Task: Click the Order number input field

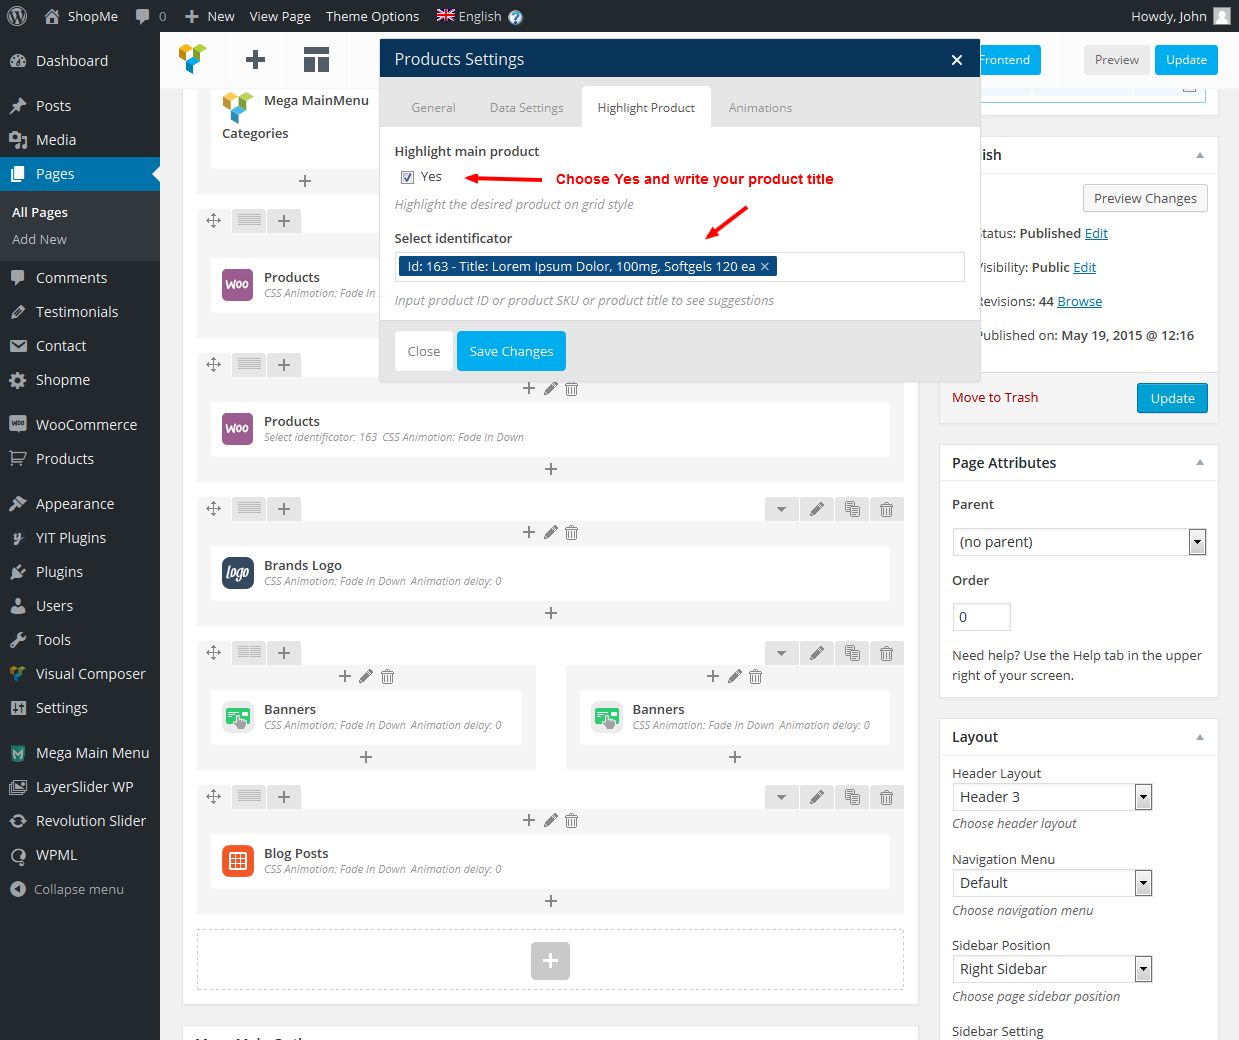Action: [x=981, y=617]
